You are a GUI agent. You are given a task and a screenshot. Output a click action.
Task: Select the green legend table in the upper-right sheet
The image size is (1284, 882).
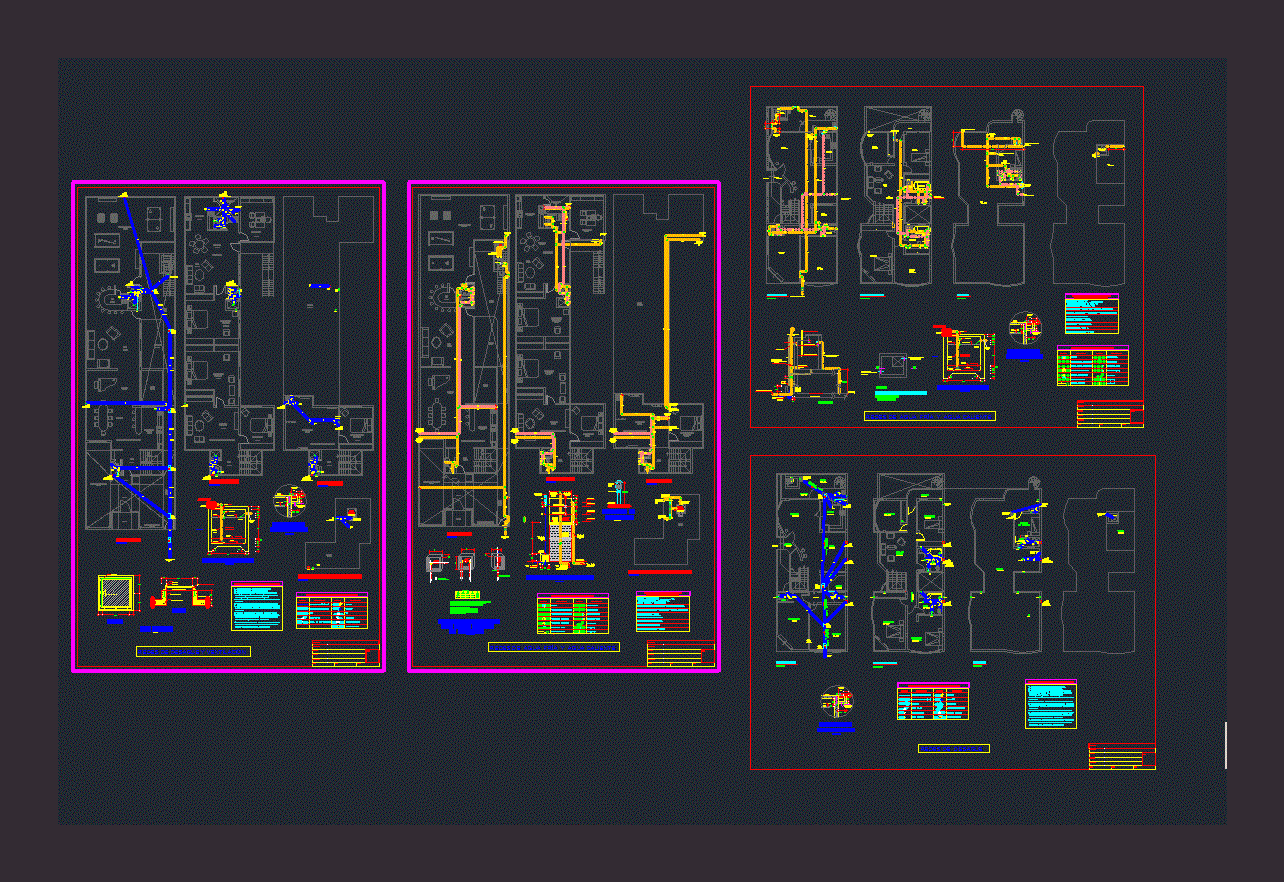click(1093, 366)
